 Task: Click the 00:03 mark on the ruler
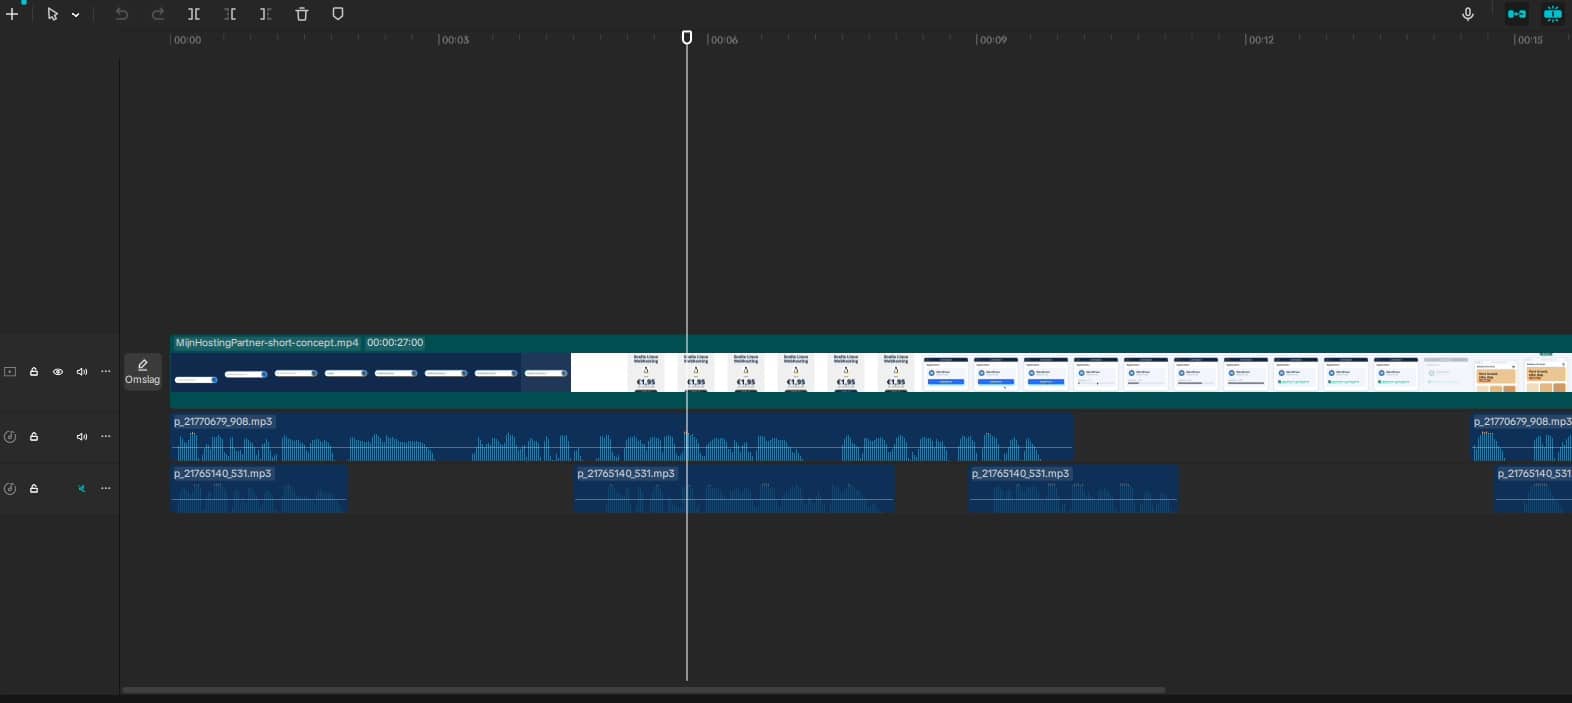(454, 40)
